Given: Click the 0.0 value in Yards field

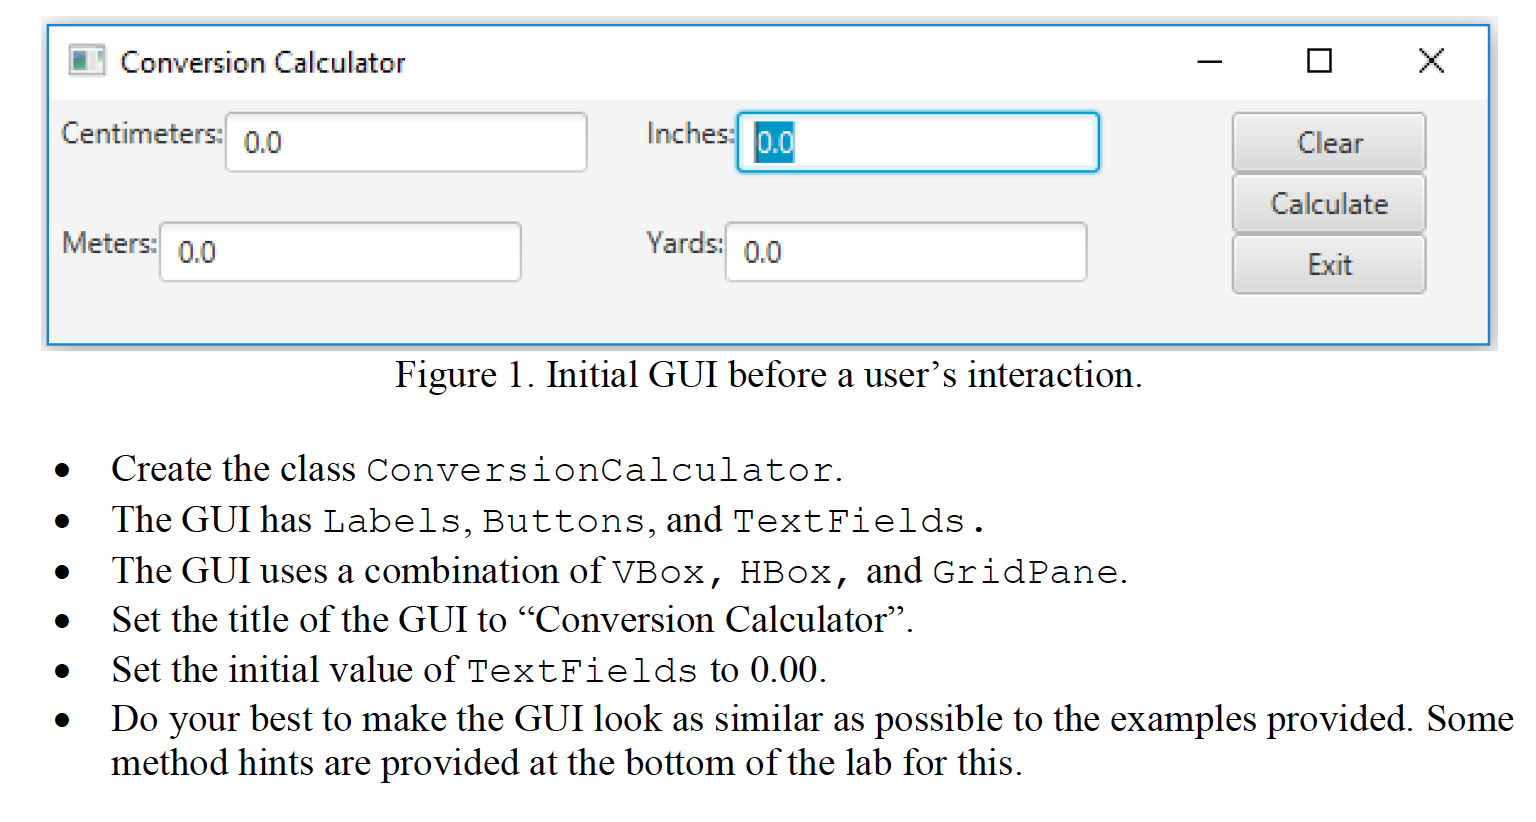Looking at the screenshot, I should [764, 251].
